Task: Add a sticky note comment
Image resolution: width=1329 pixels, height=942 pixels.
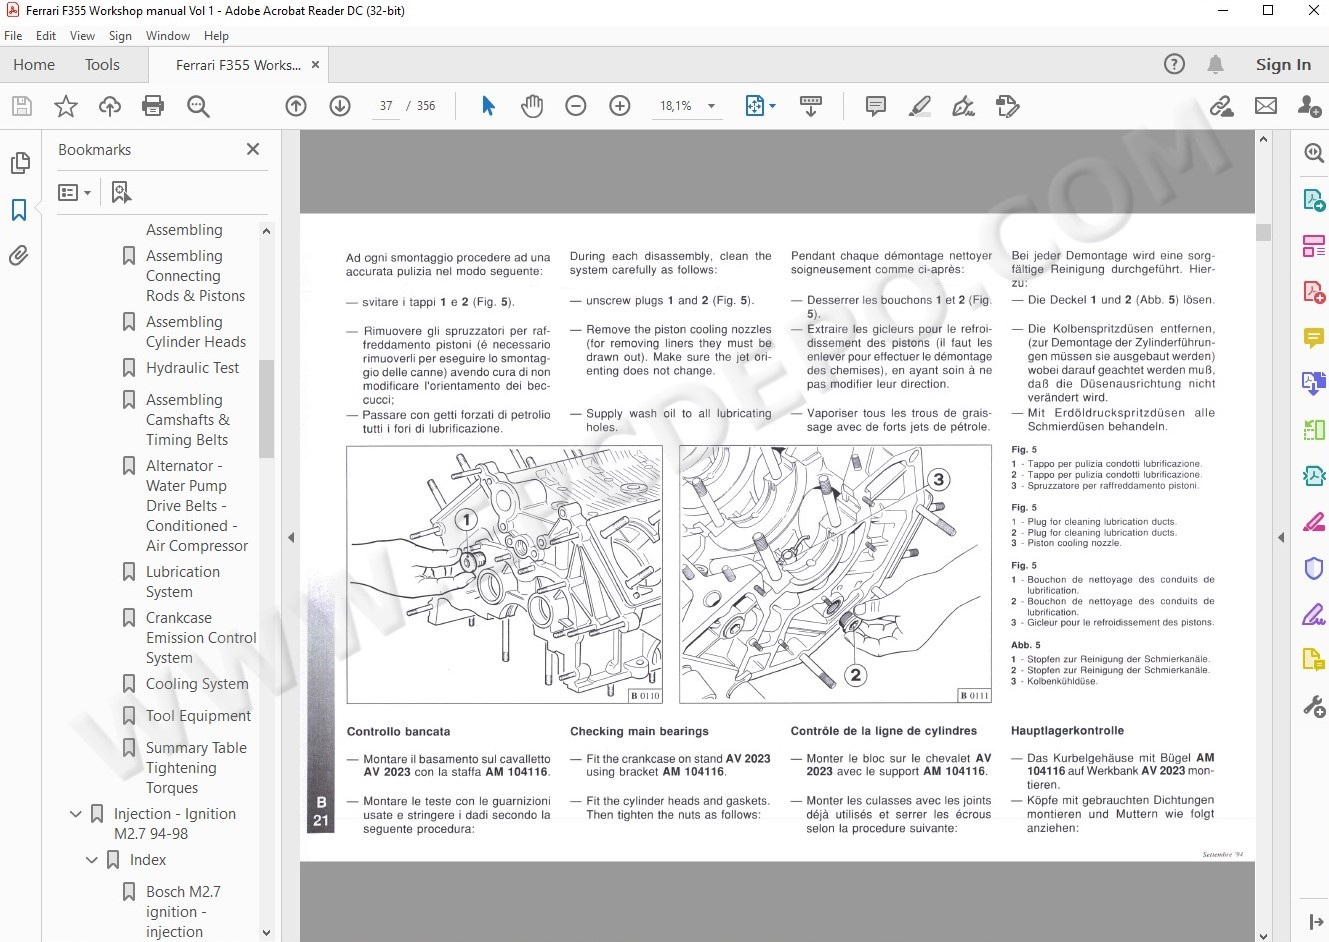Action: [876, 106]
